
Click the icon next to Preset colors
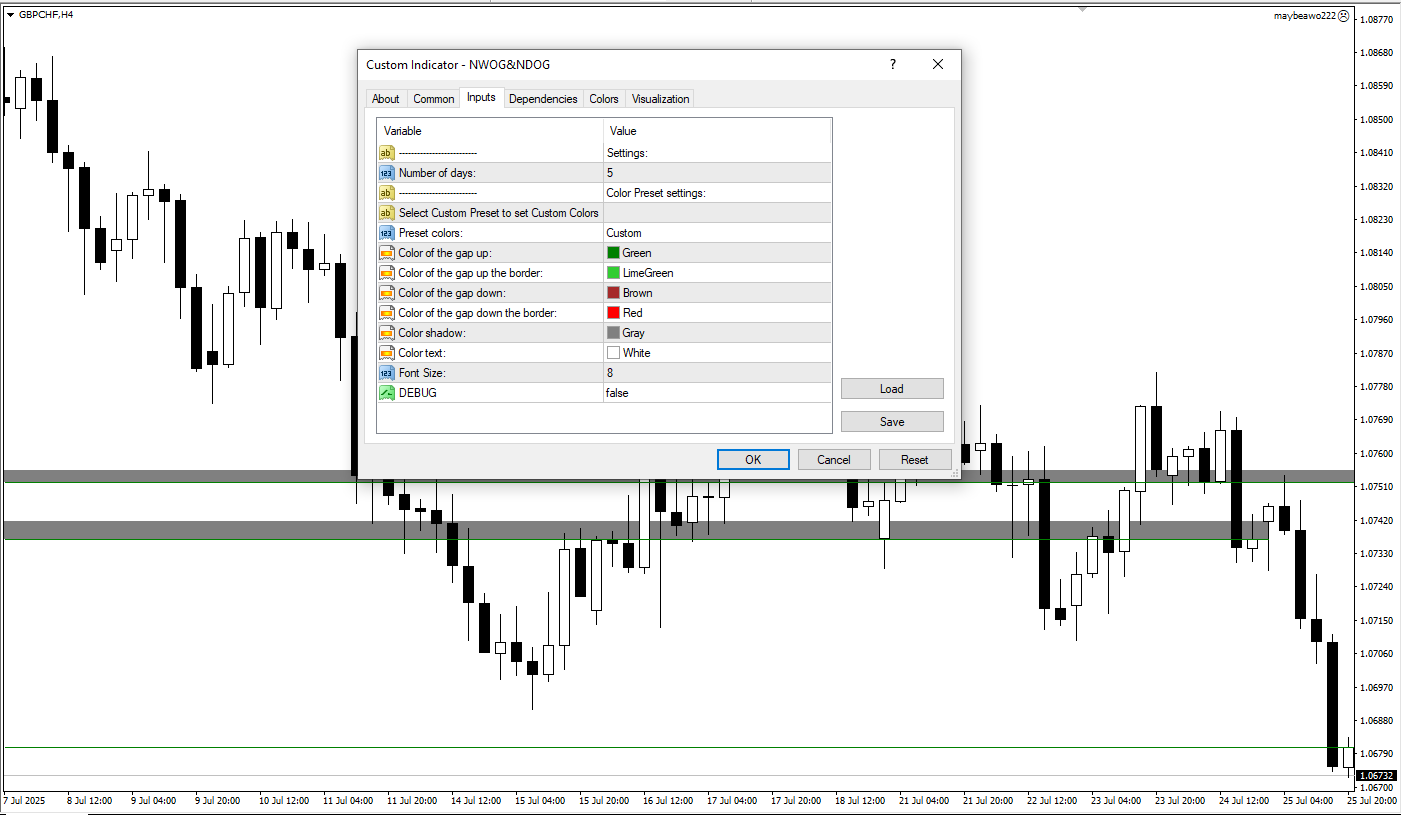point(387,233)
